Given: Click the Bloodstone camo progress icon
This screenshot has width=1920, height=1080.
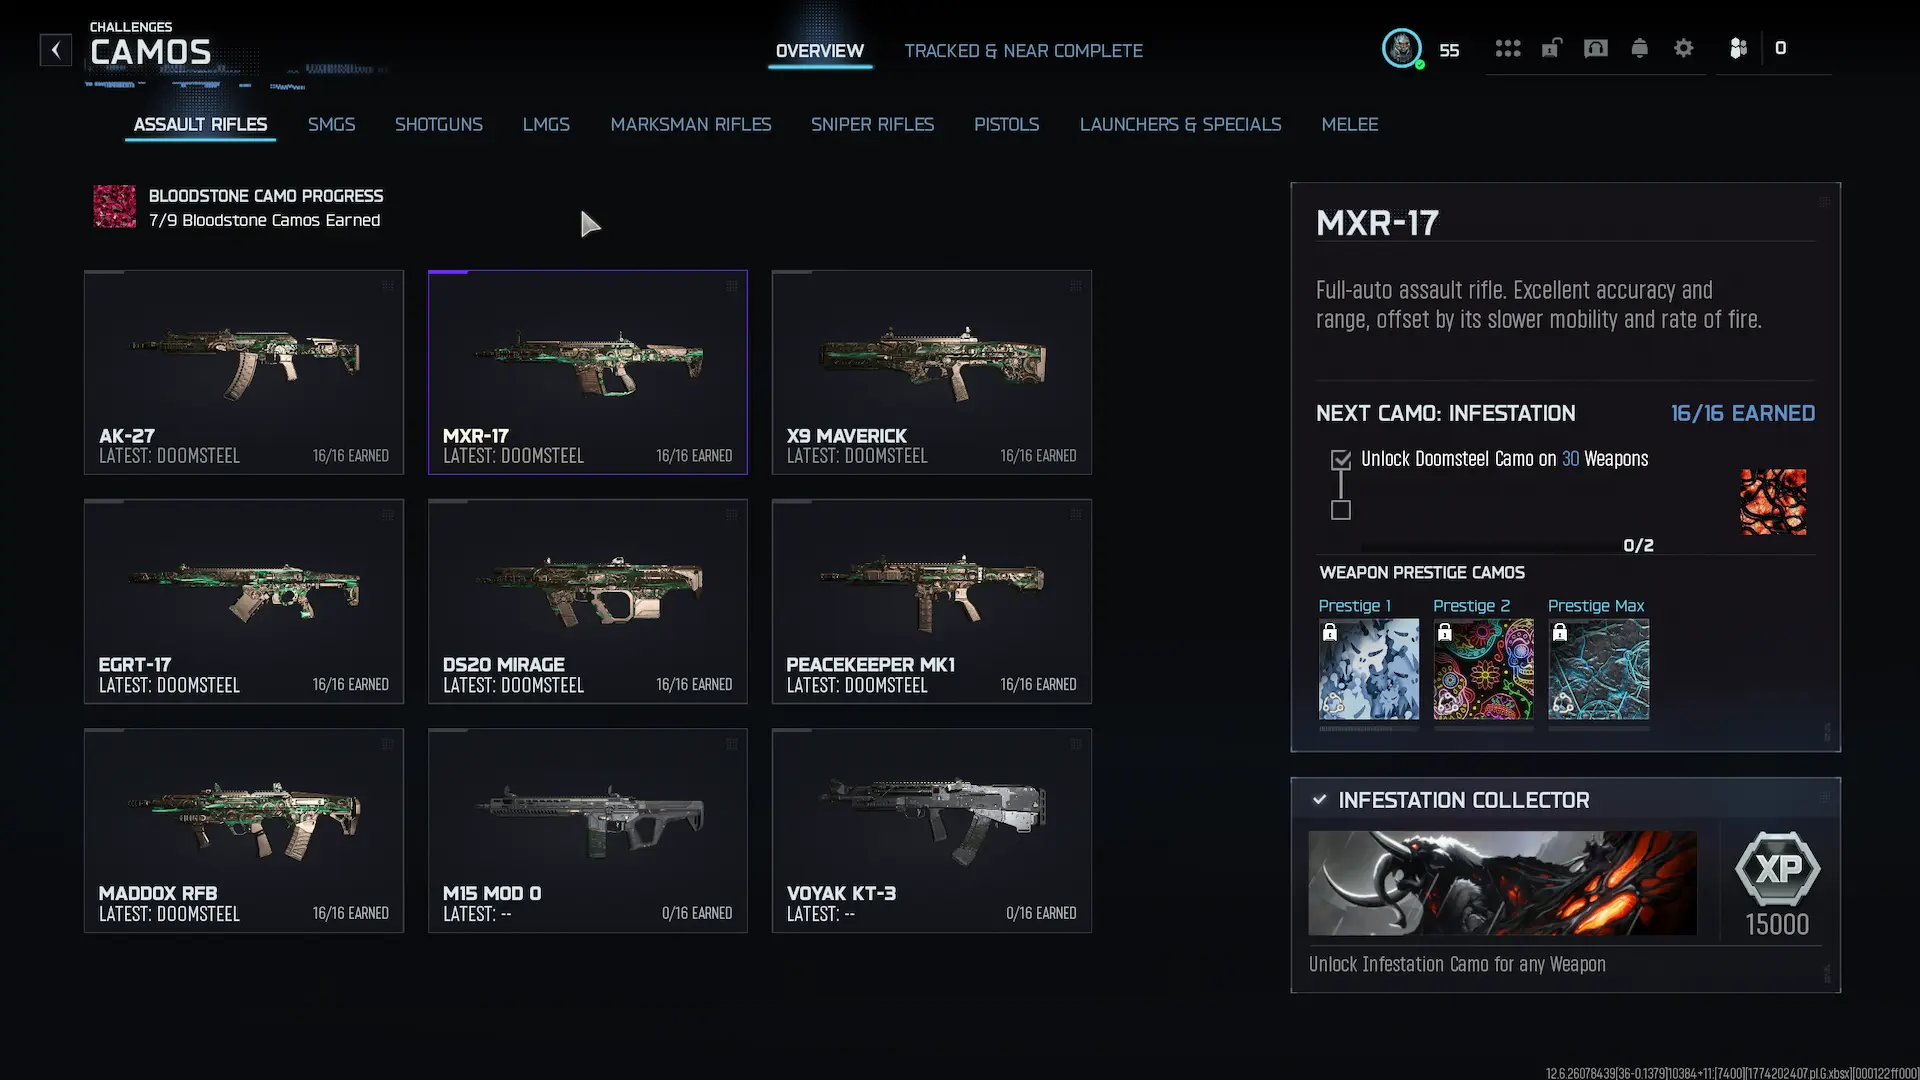Looking at the screenshot, I should click(x=115, y=207).
